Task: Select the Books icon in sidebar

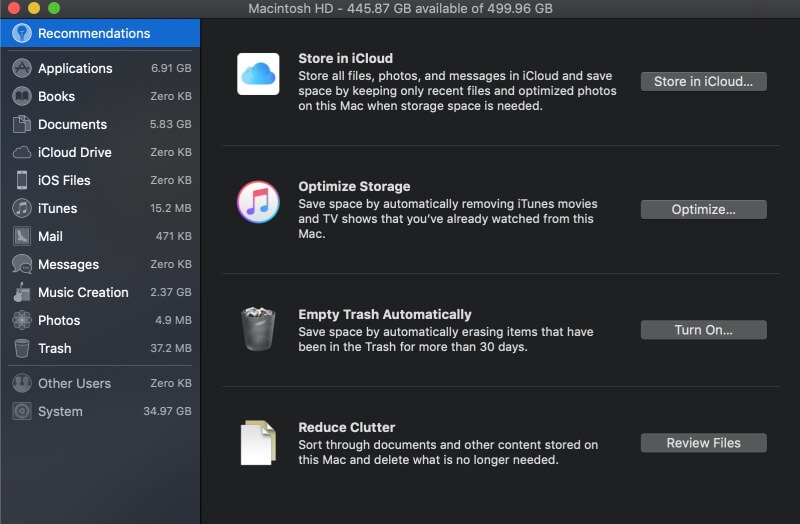Action: [x=21, y=96]
